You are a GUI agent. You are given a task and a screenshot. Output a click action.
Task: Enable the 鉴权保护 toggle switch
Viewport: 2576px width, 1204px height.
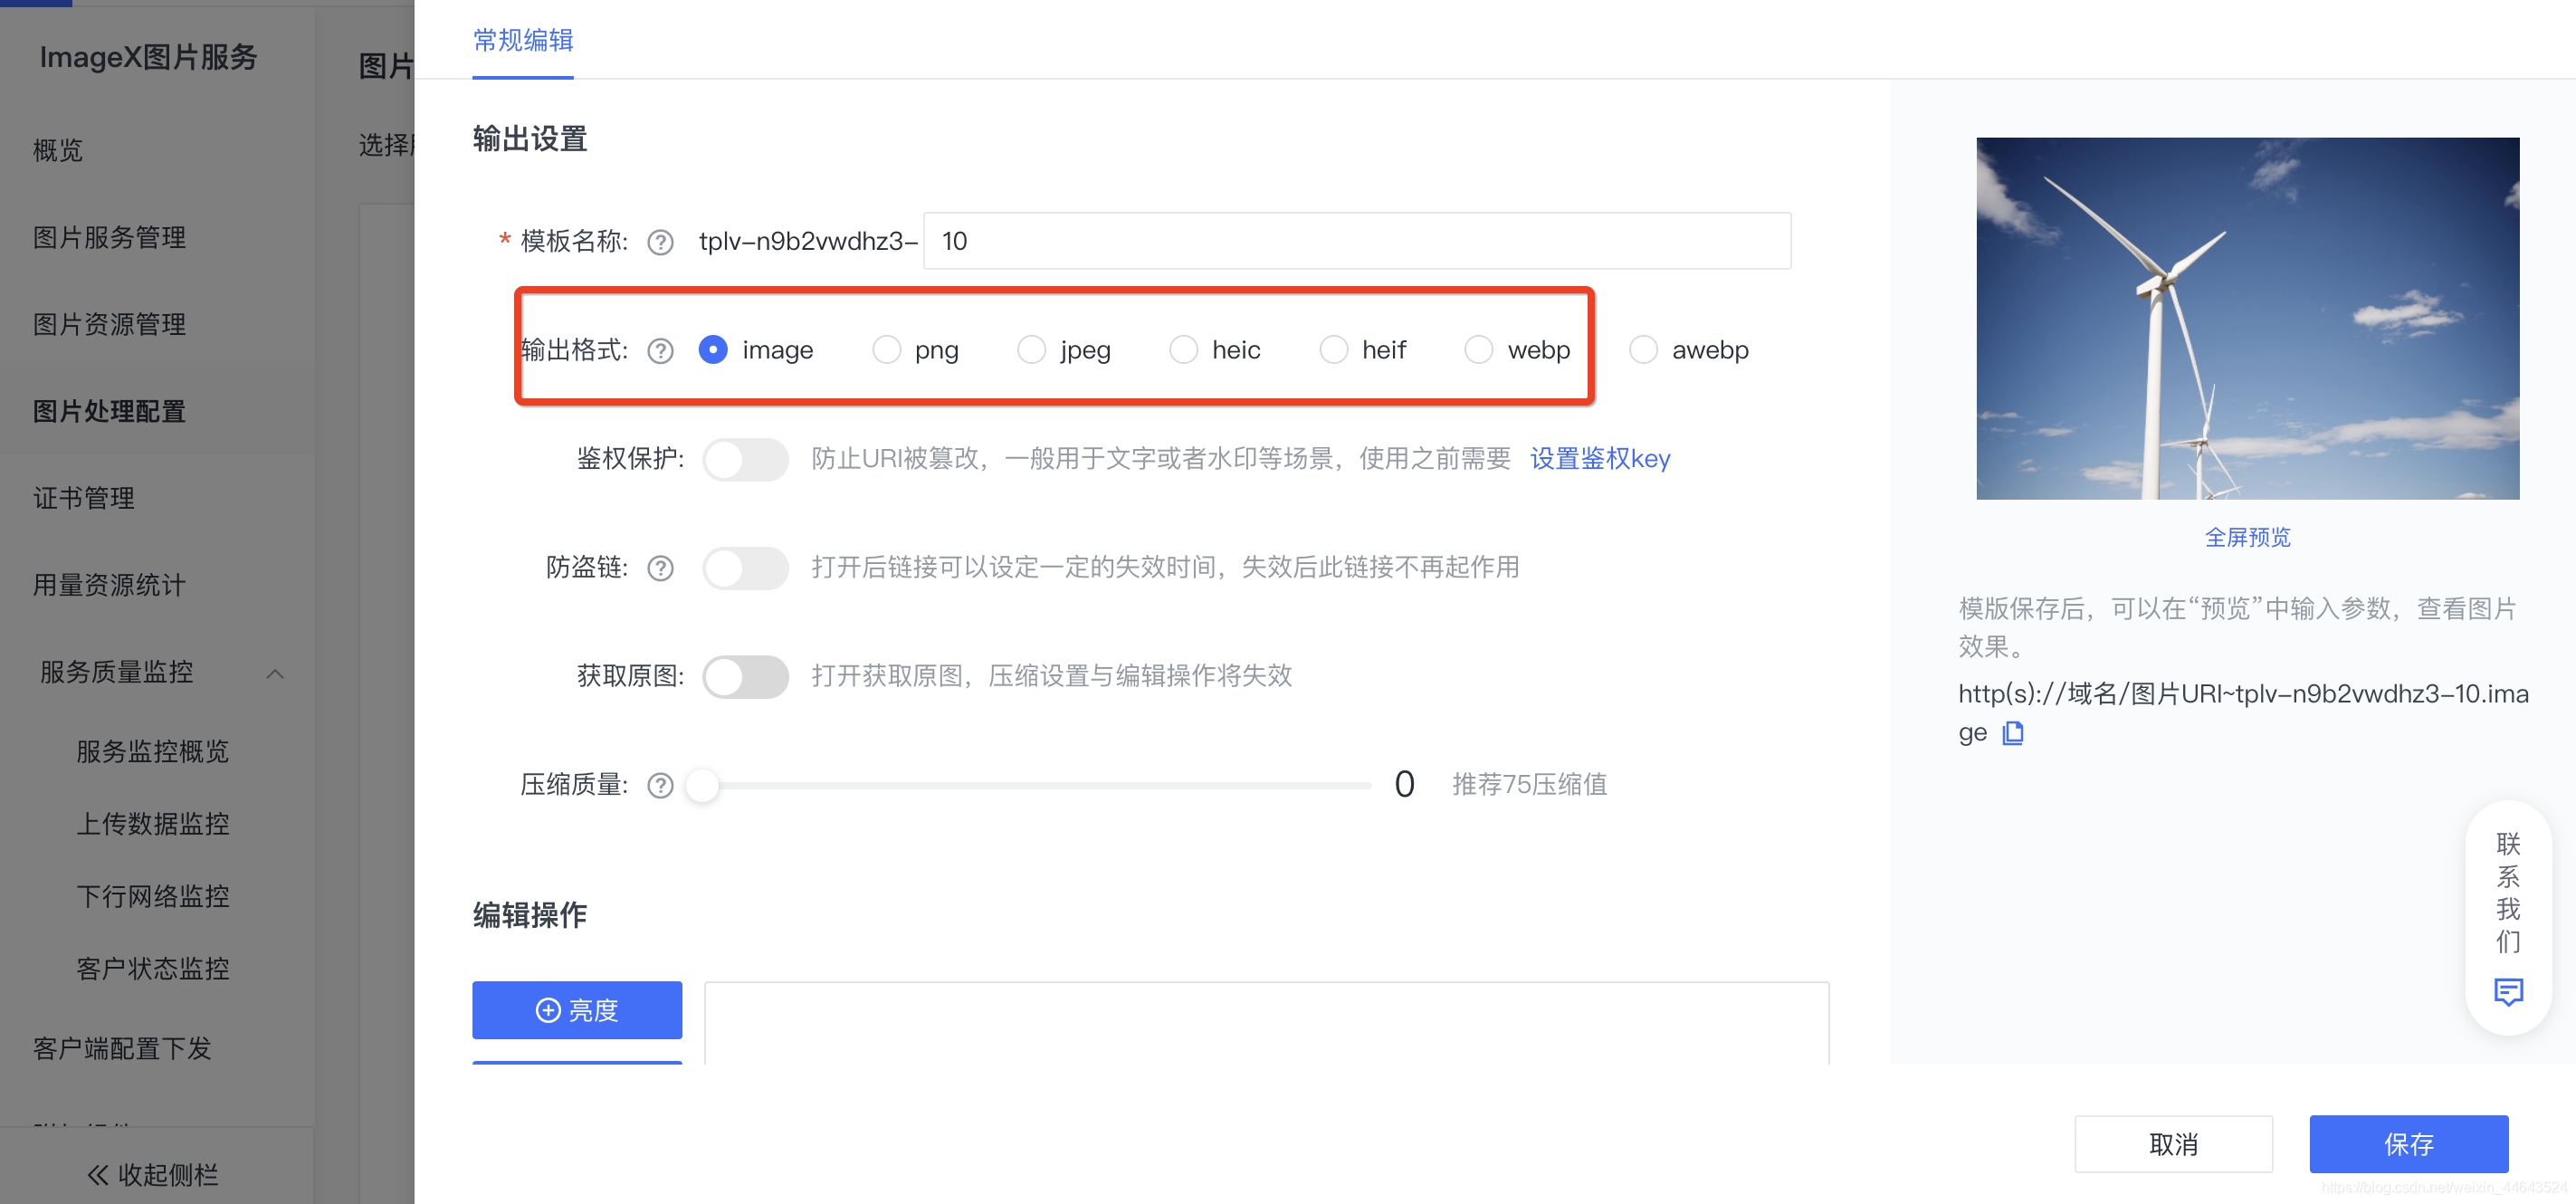(745, 459)
